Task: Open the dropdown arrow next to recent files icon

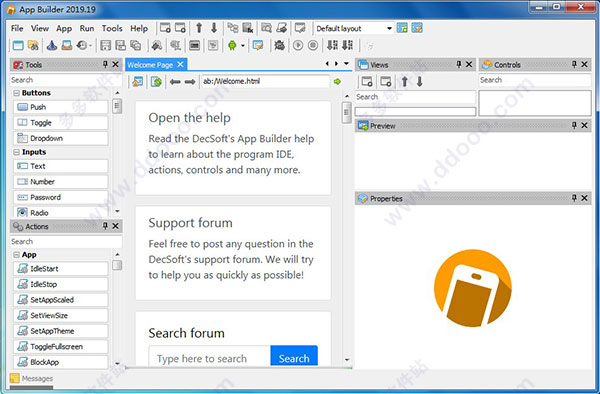Action: 91,46
